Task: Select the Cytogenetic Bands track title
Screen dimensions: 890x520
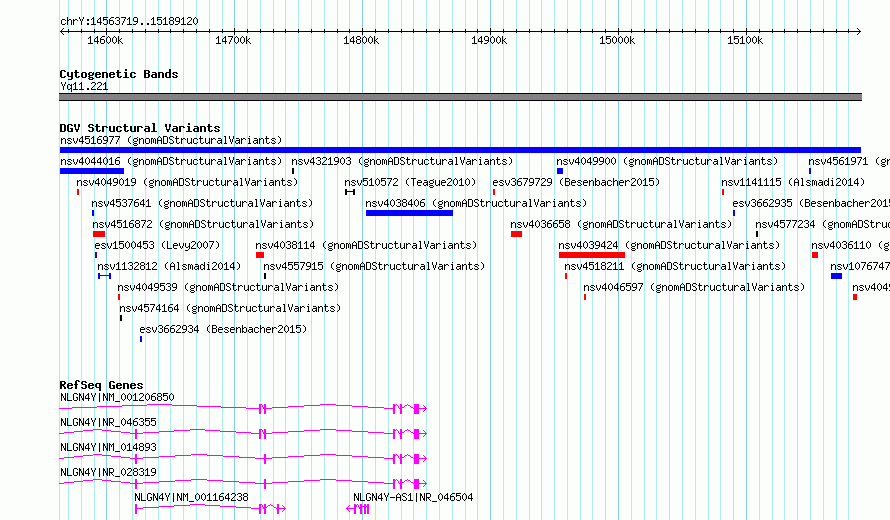Action: [x=119, y=74]
